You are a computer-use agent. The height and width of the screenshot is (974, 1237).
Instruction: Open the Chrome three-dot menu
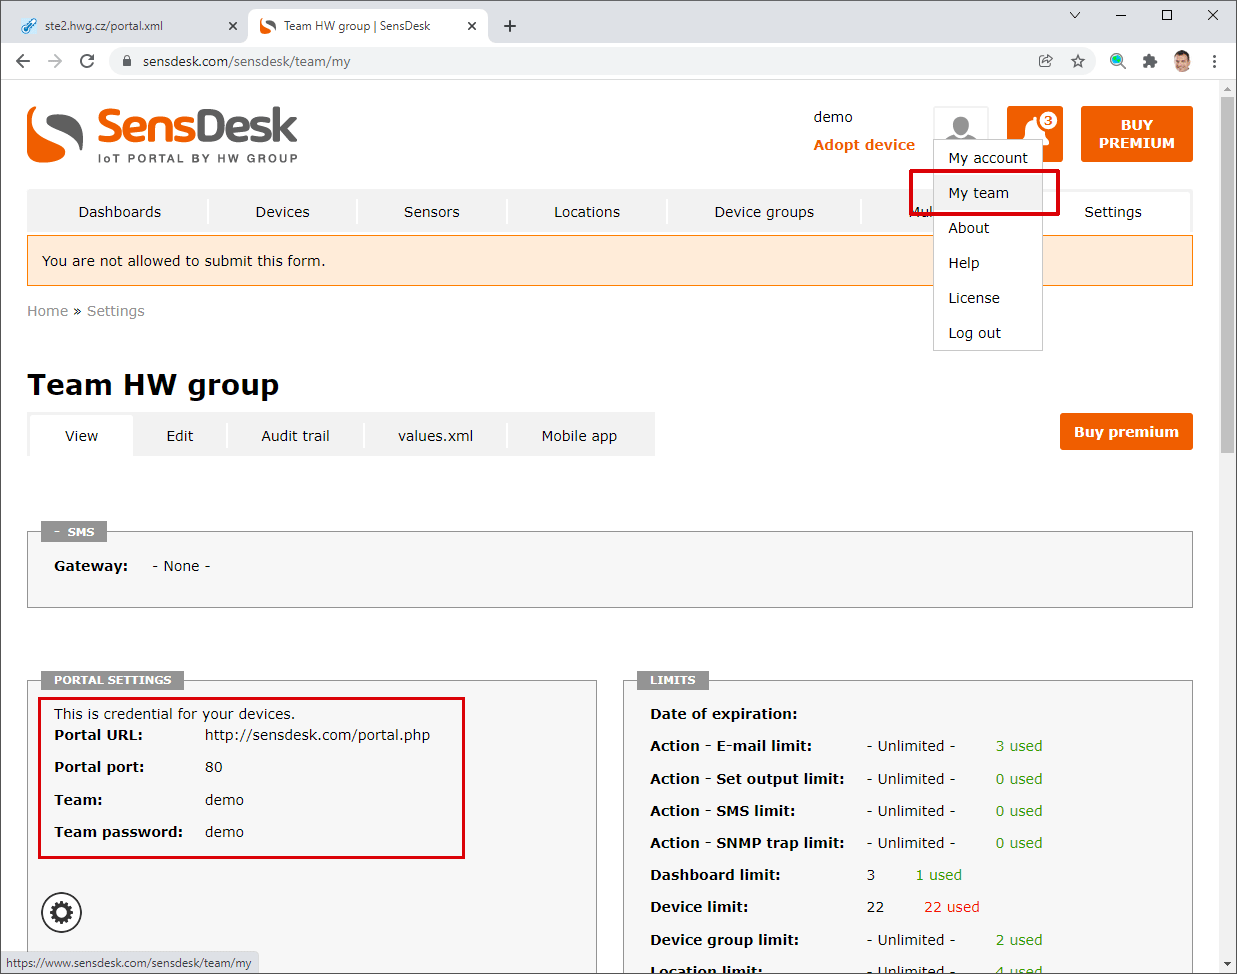coord(1214,61)
